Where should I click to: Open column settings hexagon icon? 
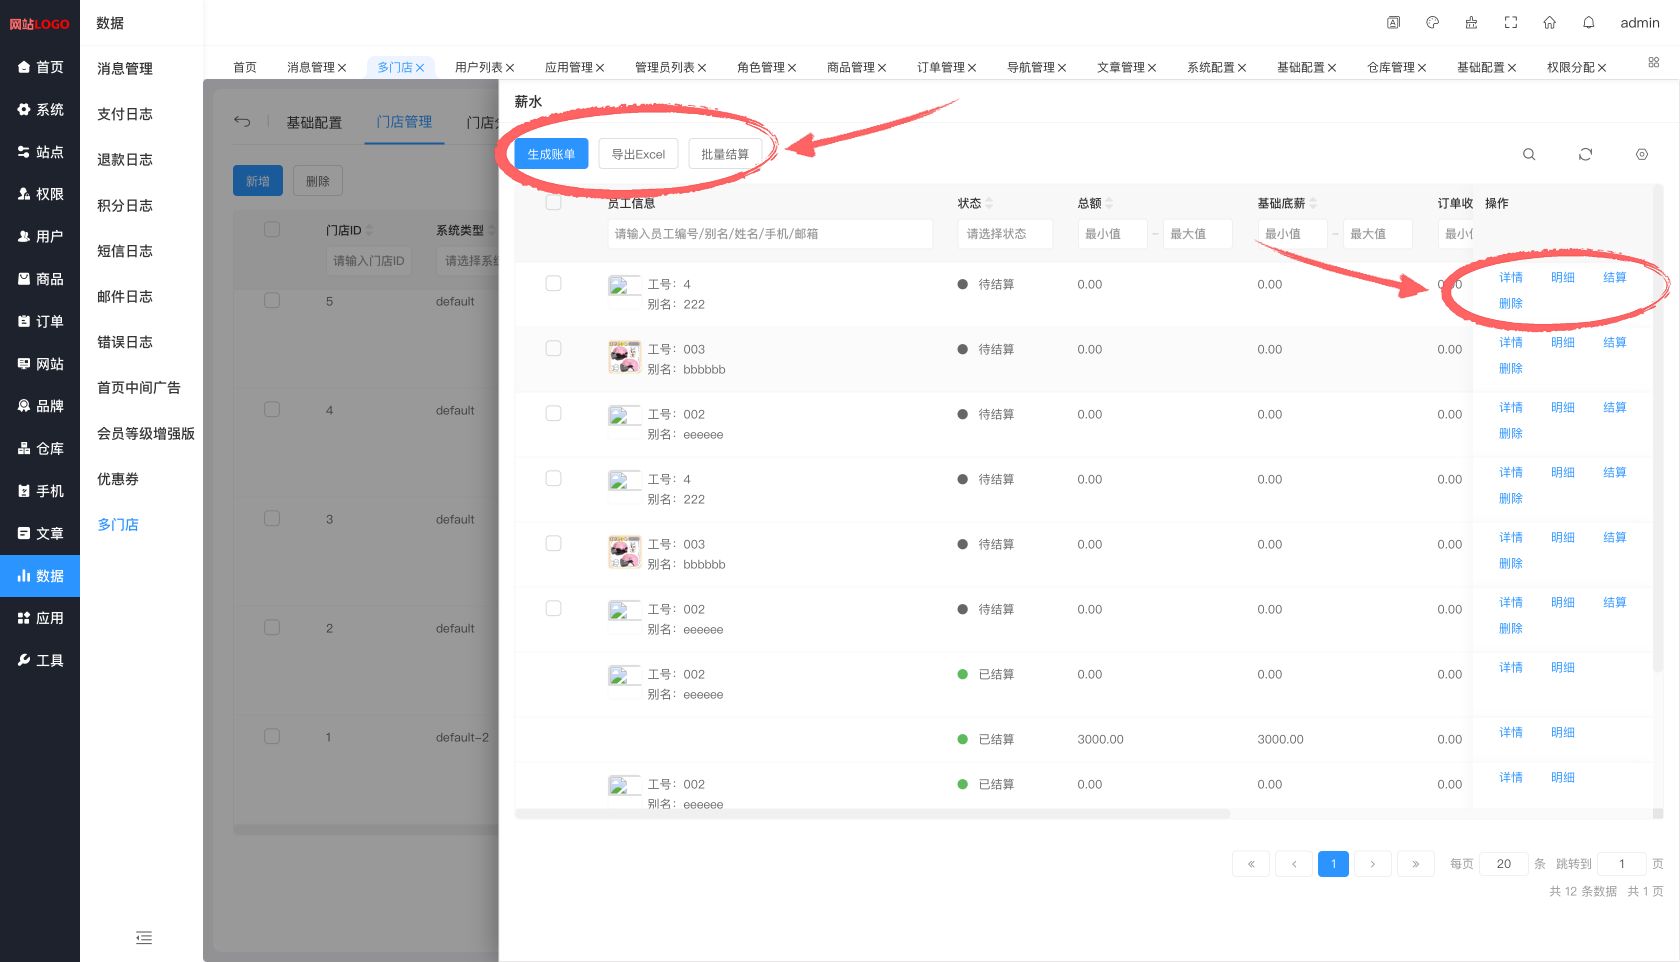pyautogui.click(x=1641, y=154)
